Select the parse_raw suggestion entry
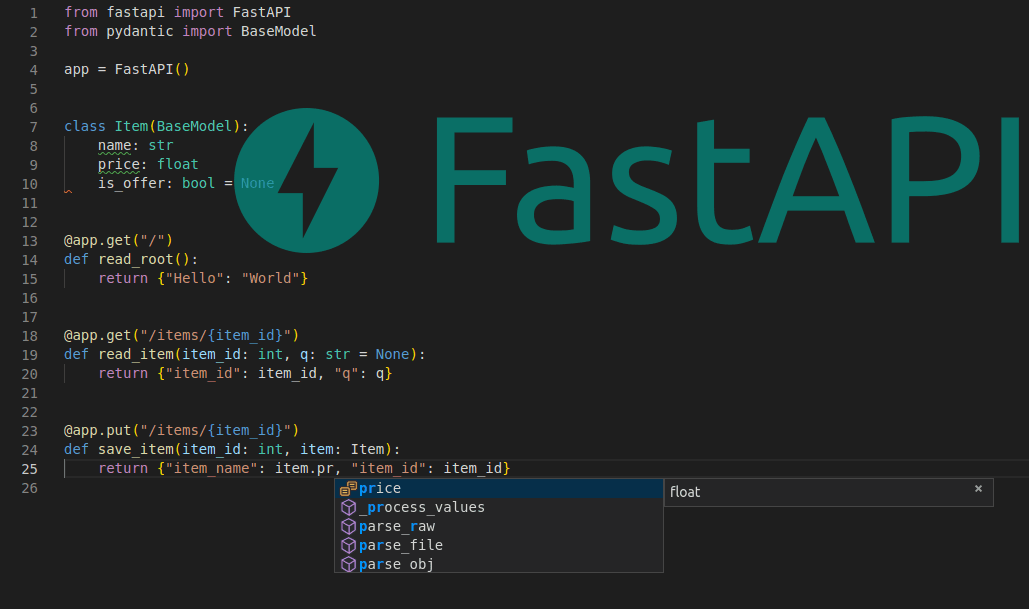Screen dimensions: 1029x609 click(x=396, y=526)
